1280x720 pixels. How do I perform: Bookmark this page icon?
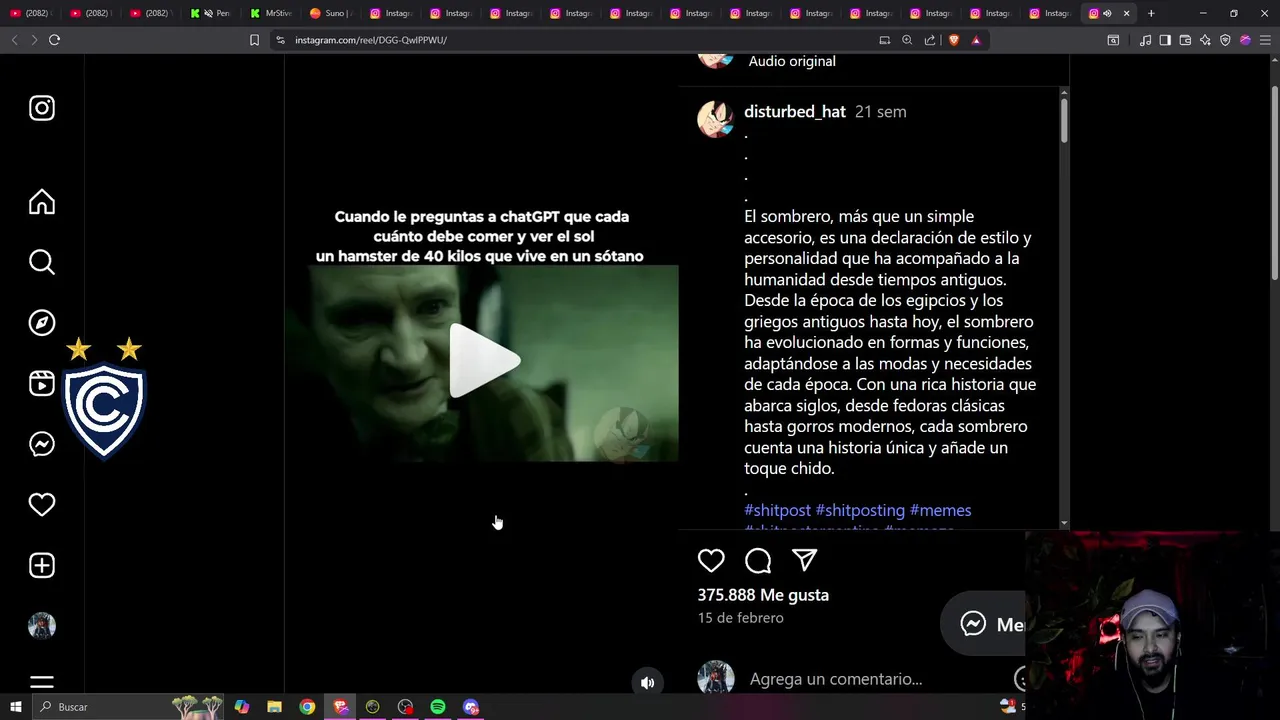click(x=254, y=40)
